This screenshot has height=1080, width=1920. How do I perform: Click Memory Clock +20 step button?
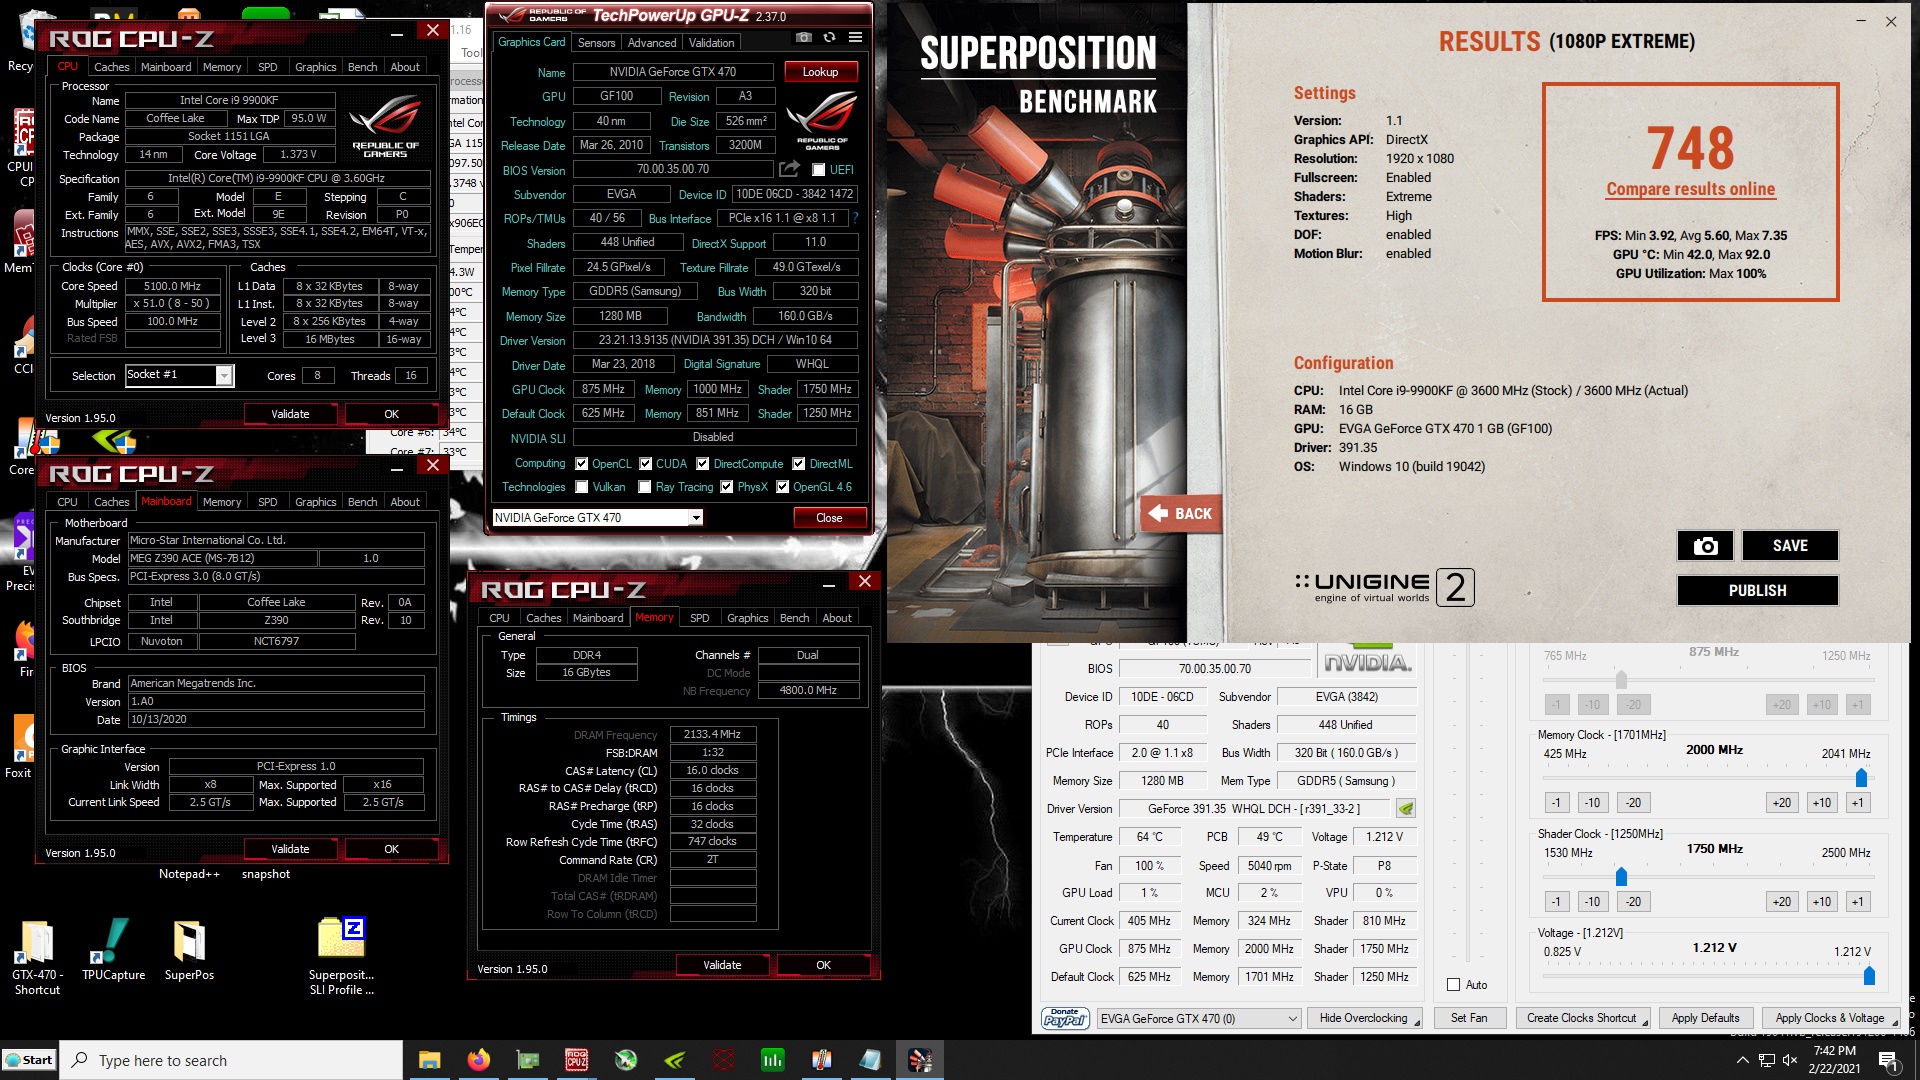click(x=1781, y=803)
